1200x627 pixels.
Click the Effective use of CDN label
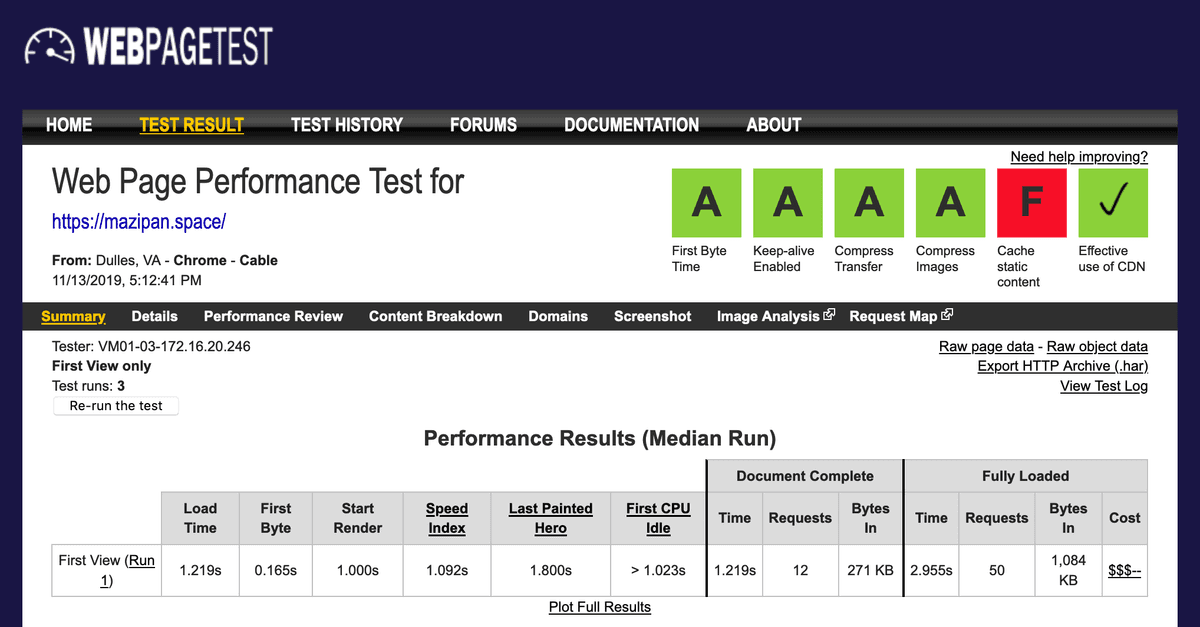tap(1112, 259)
